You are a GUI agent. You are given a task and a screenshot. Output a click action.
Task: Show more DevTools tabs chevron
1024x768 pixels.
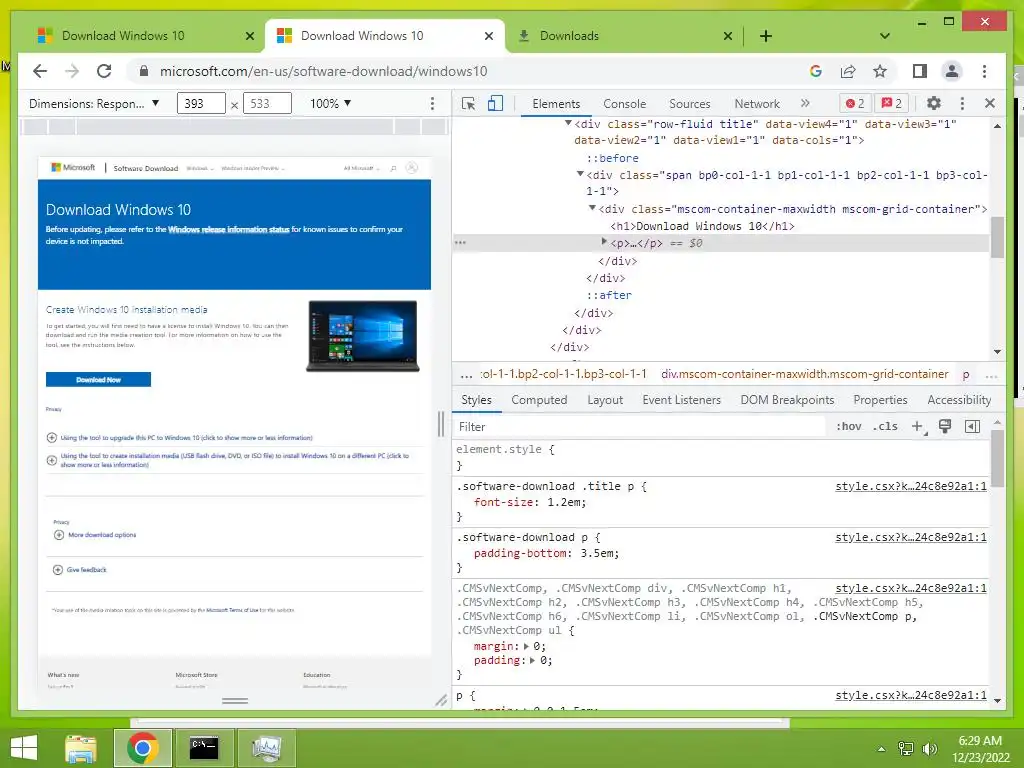click(805, 103)
